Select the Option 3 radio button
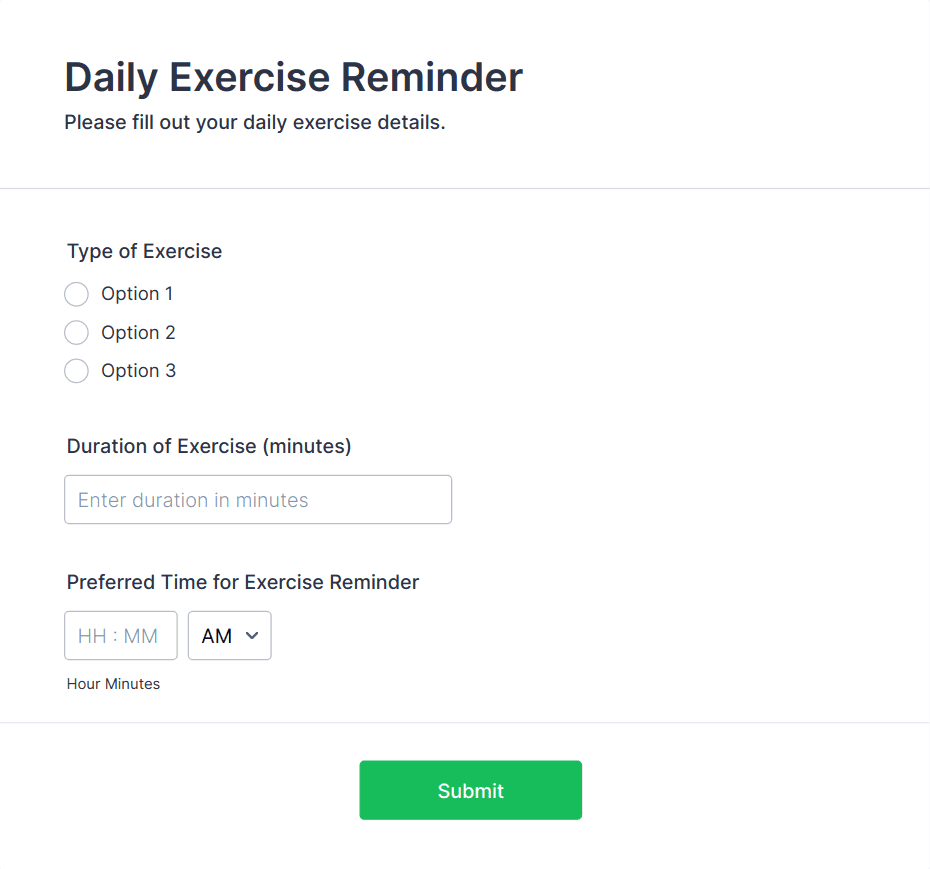Image resolution: width=930 pixels, height=869 pixels. [76, 371]
